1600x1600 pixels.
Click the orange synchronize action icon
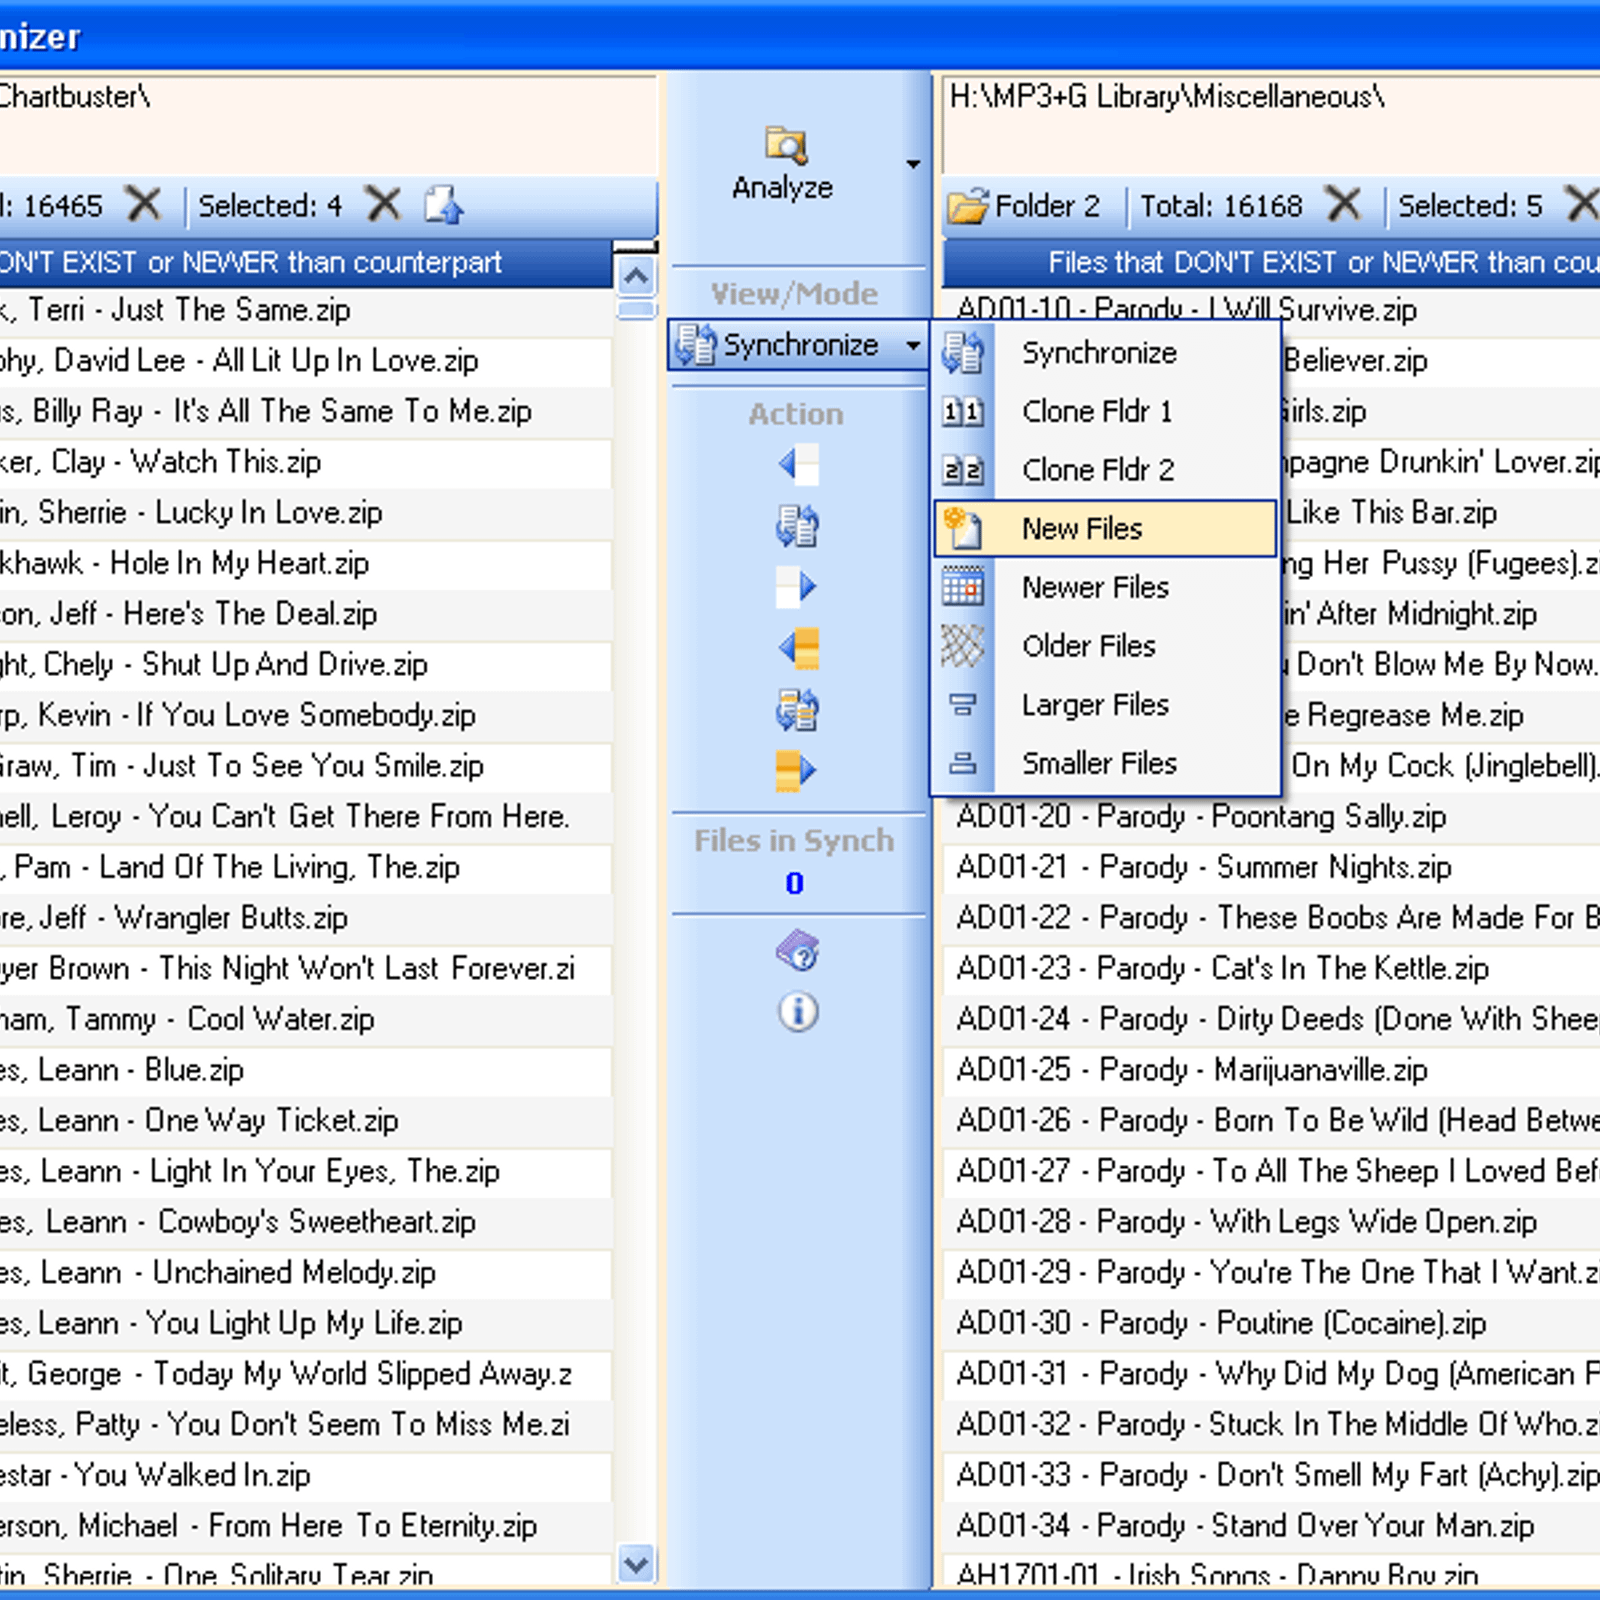[x=798, y=710]
